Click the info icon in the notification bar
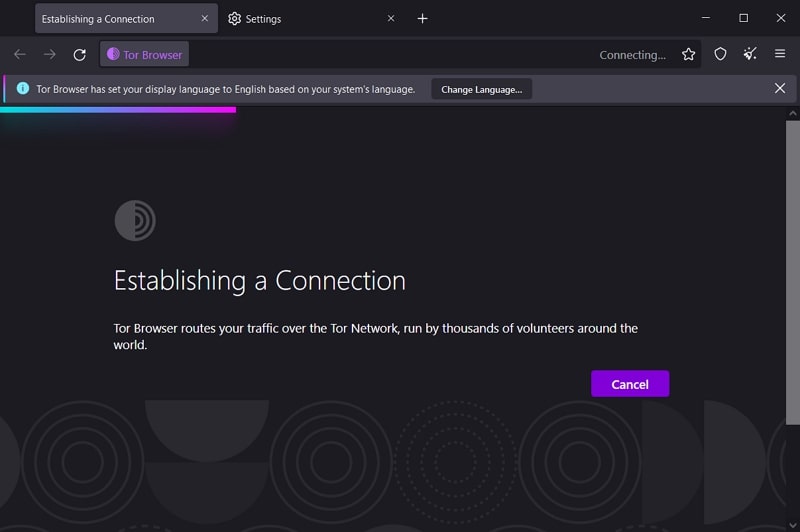Image resolution: width=800 pixels, height=532 pixels. tap(23, 89)
